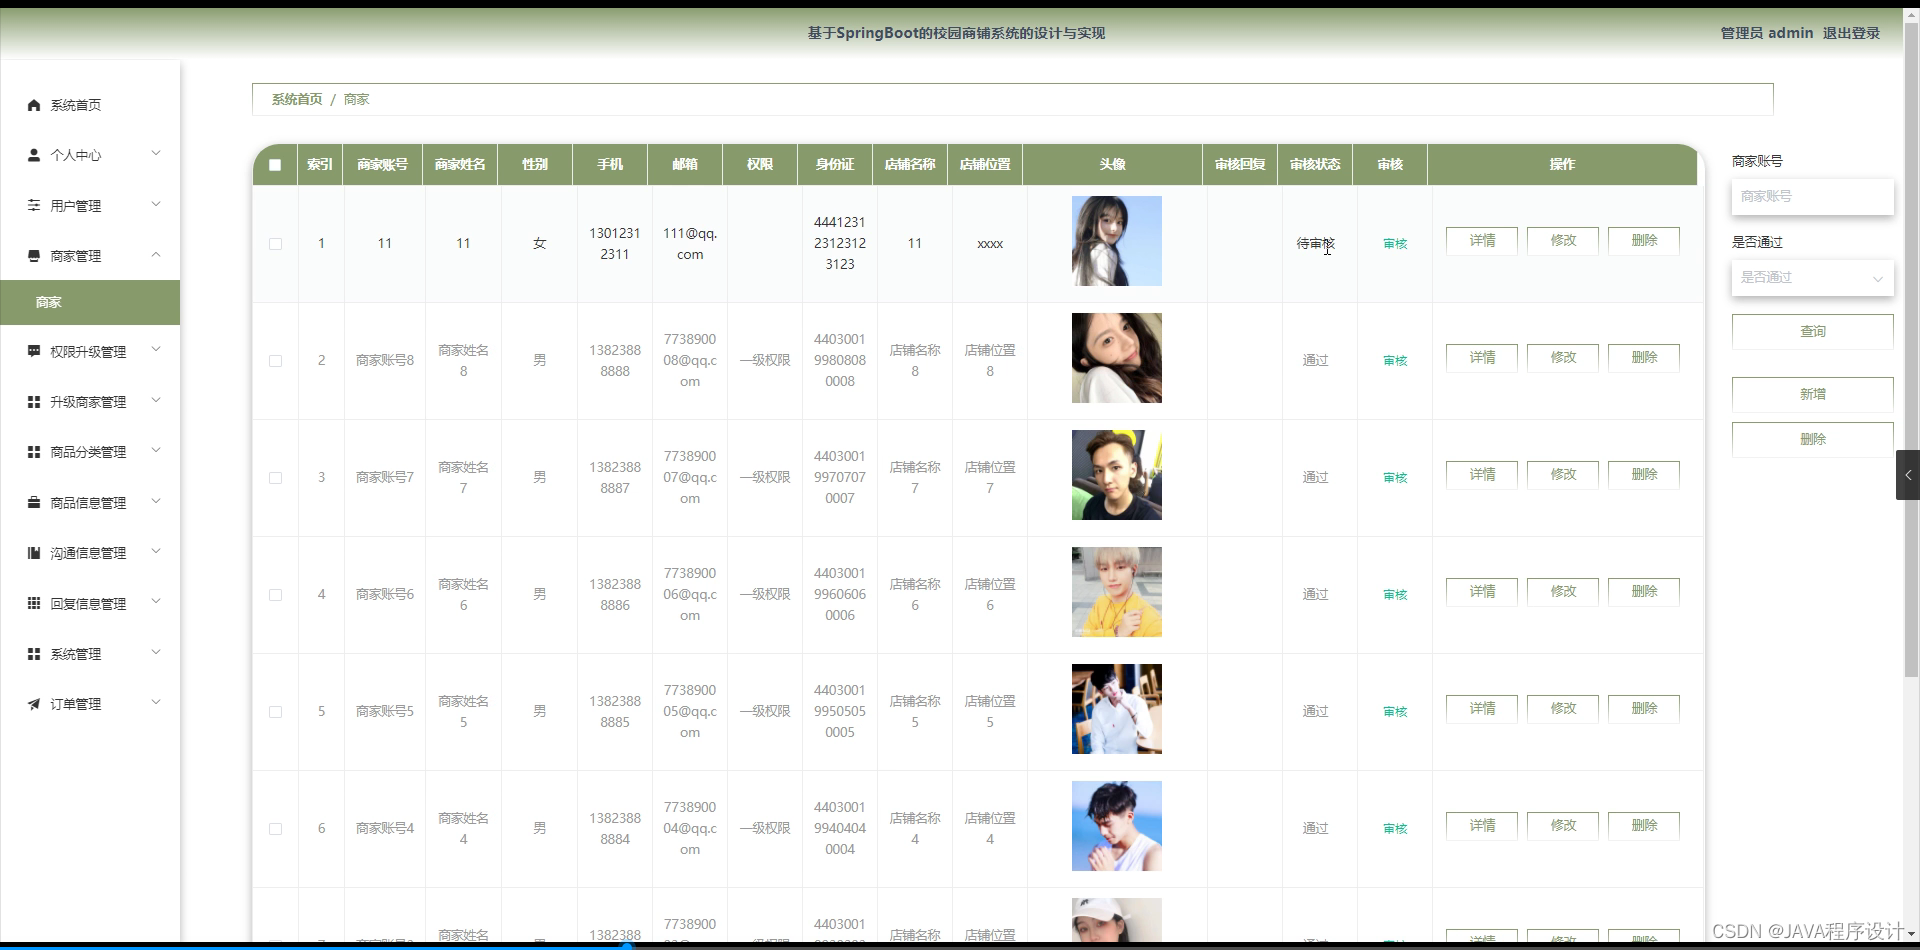Check the checkbox for row 商家账号5

pyautogui.click(x=275, y=712)
